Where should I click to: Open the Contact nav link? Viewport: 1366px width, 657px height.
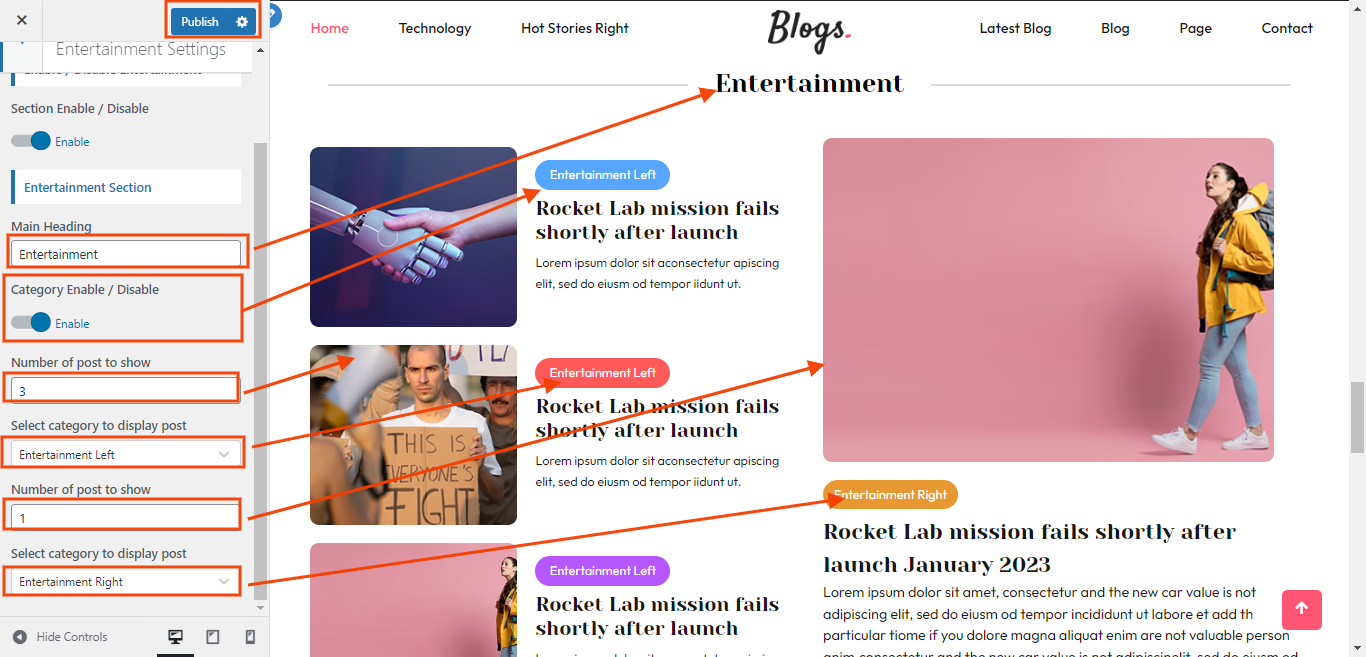pyautogui.click(x=1287, y=28)
